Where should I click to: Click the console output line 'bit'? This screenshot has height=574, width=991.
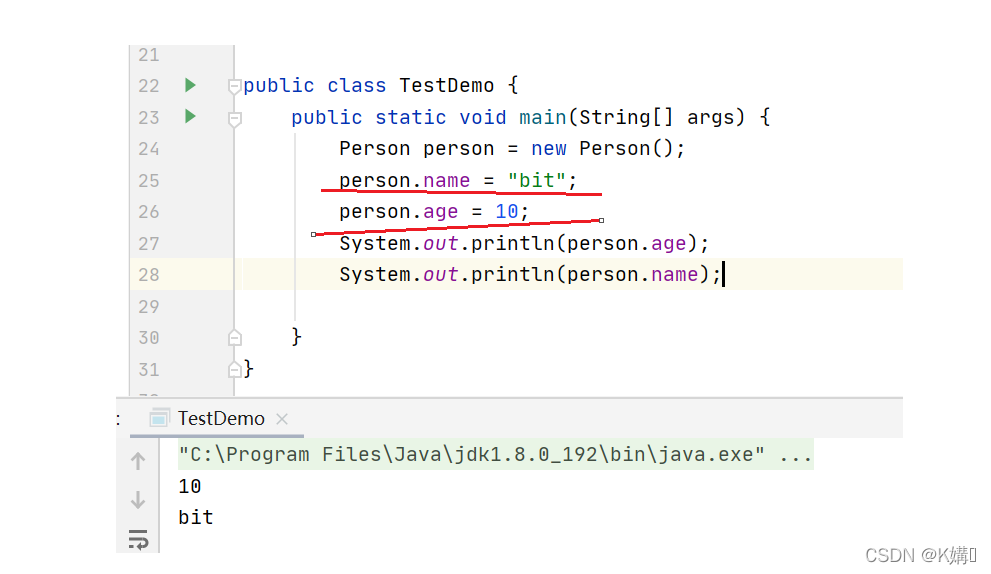pos(196,517)
